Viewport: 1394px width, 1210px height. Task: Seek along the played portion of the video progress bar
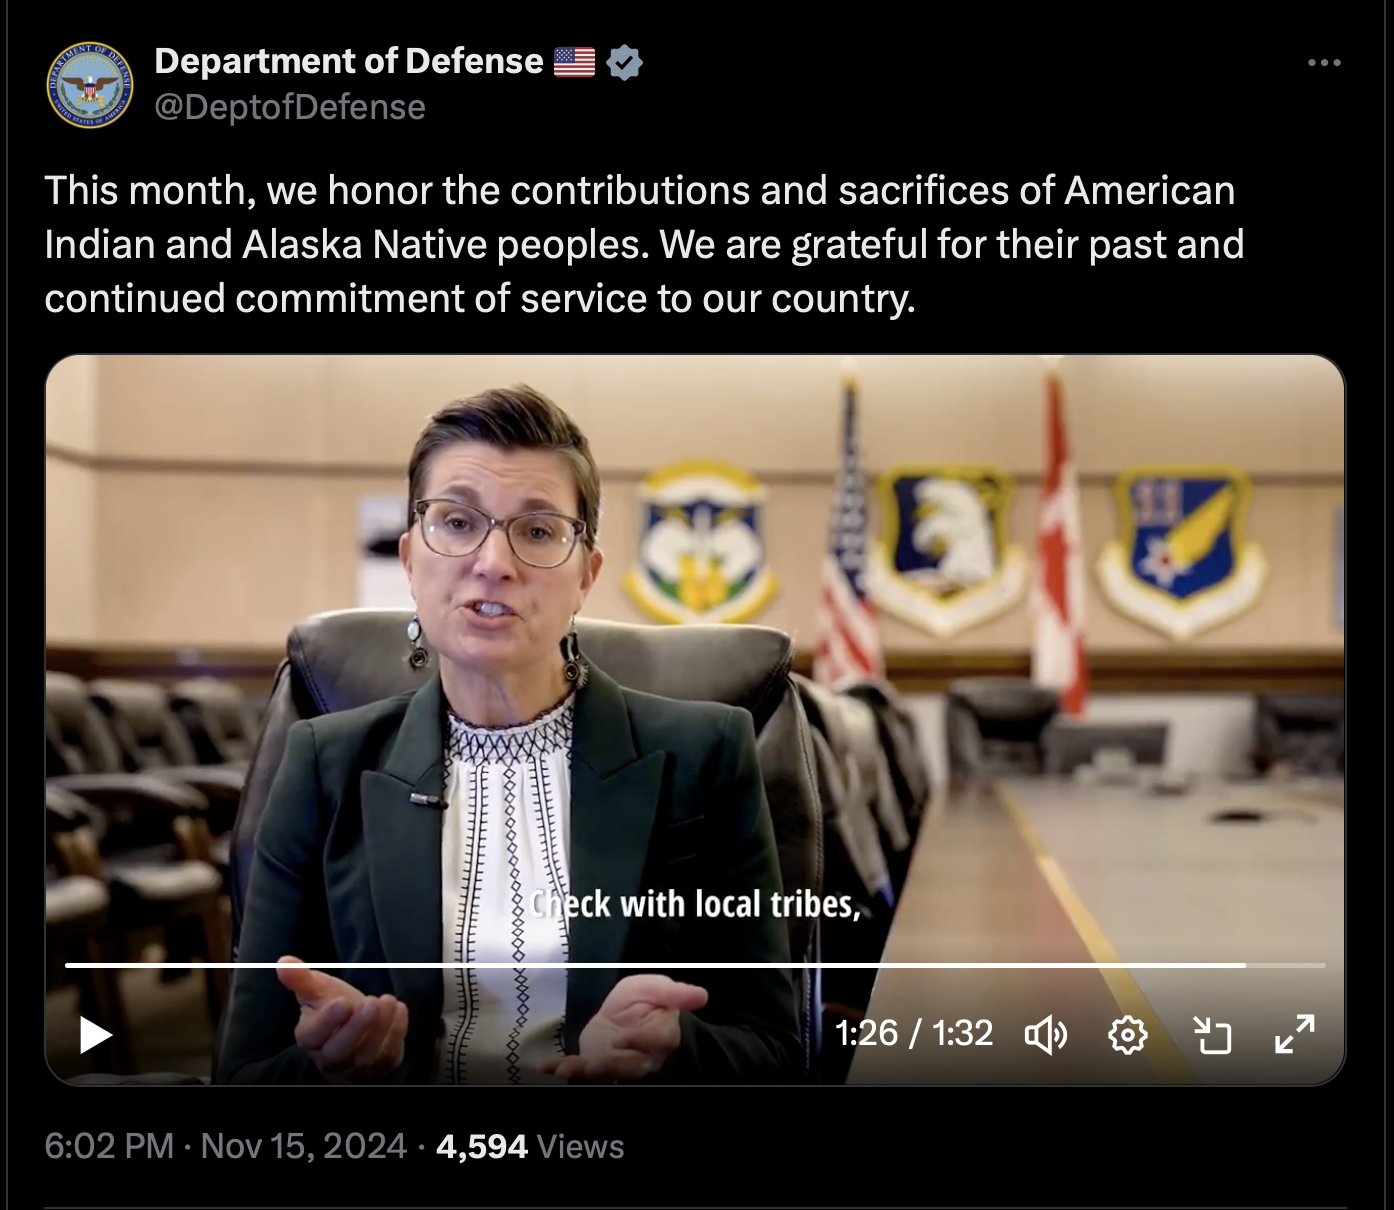click(655, 966)
